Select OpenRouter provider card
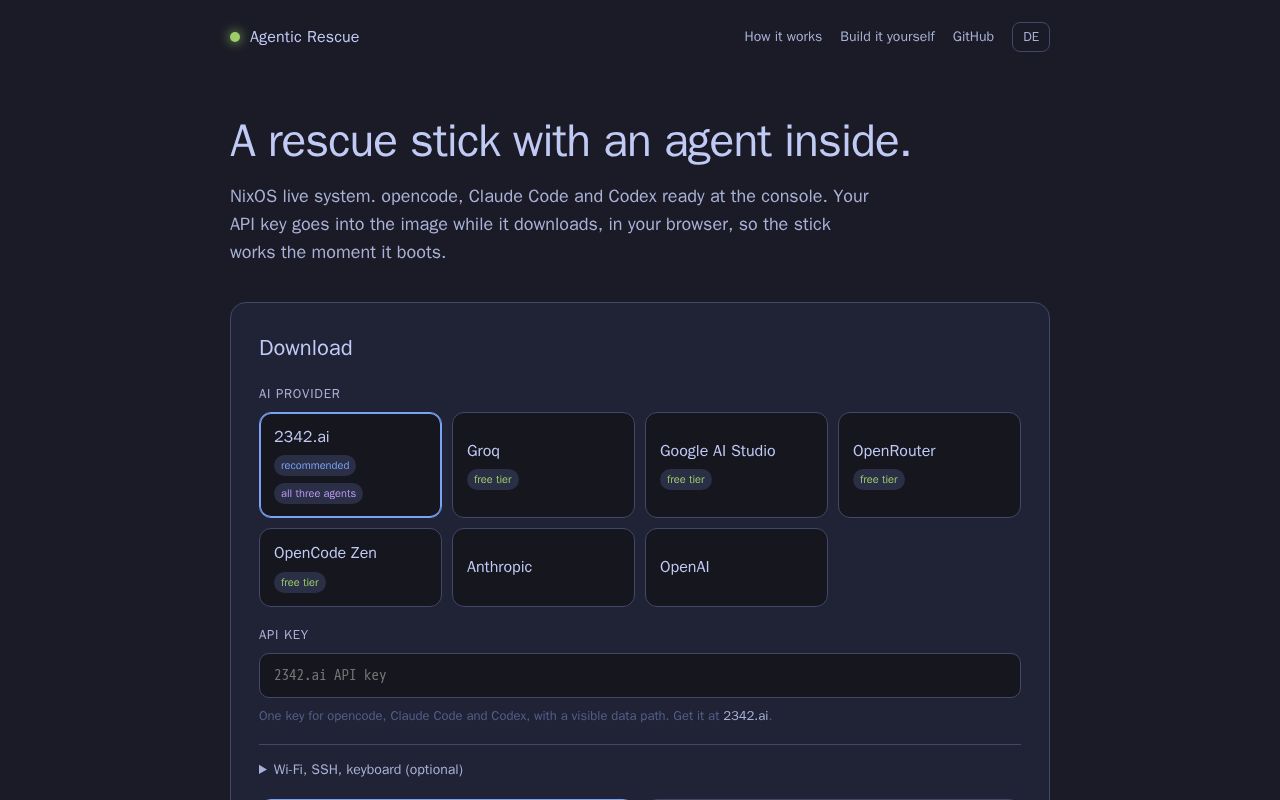The image size is (1280, 800). pos(929,465)
